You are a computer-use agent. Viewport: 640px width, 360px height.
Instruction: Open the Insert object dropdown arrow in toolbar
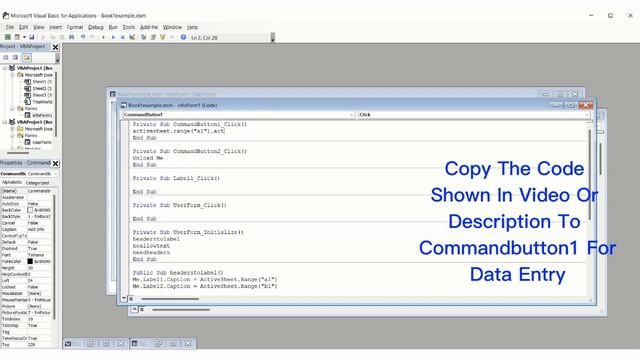point(24,37)
